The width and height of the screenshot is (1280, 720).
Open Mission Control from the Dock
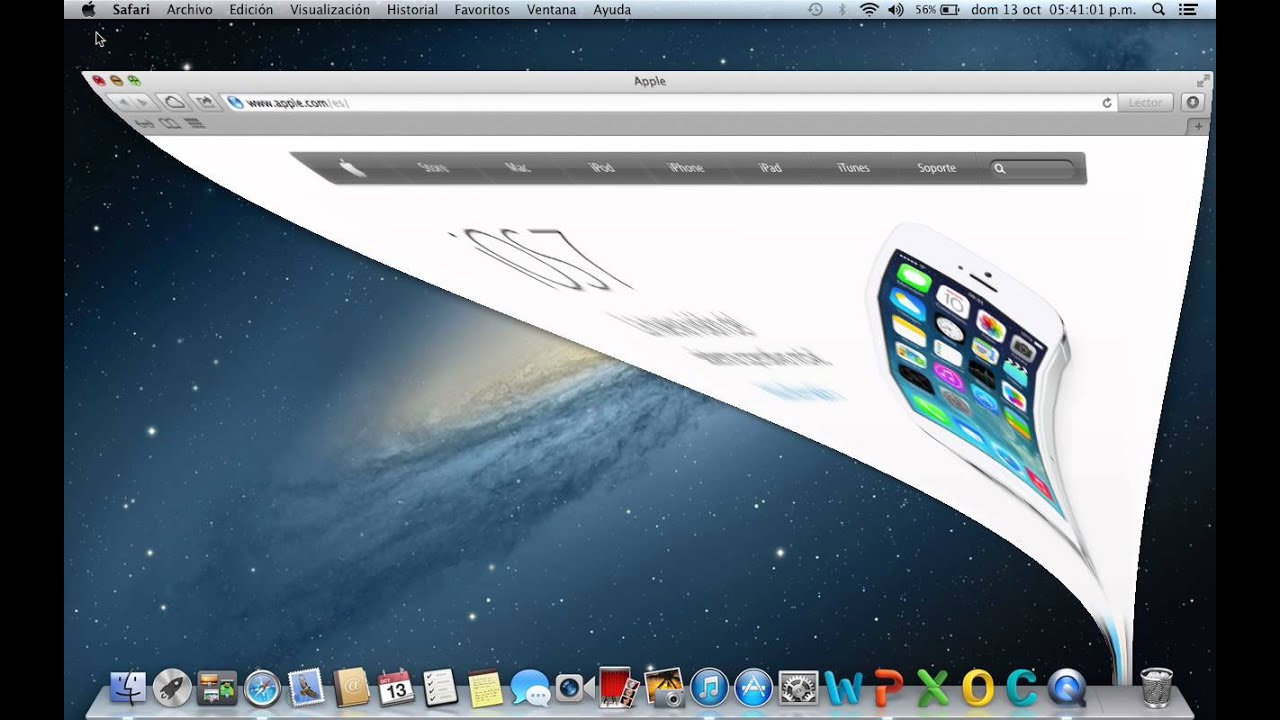tap(217, 688)
